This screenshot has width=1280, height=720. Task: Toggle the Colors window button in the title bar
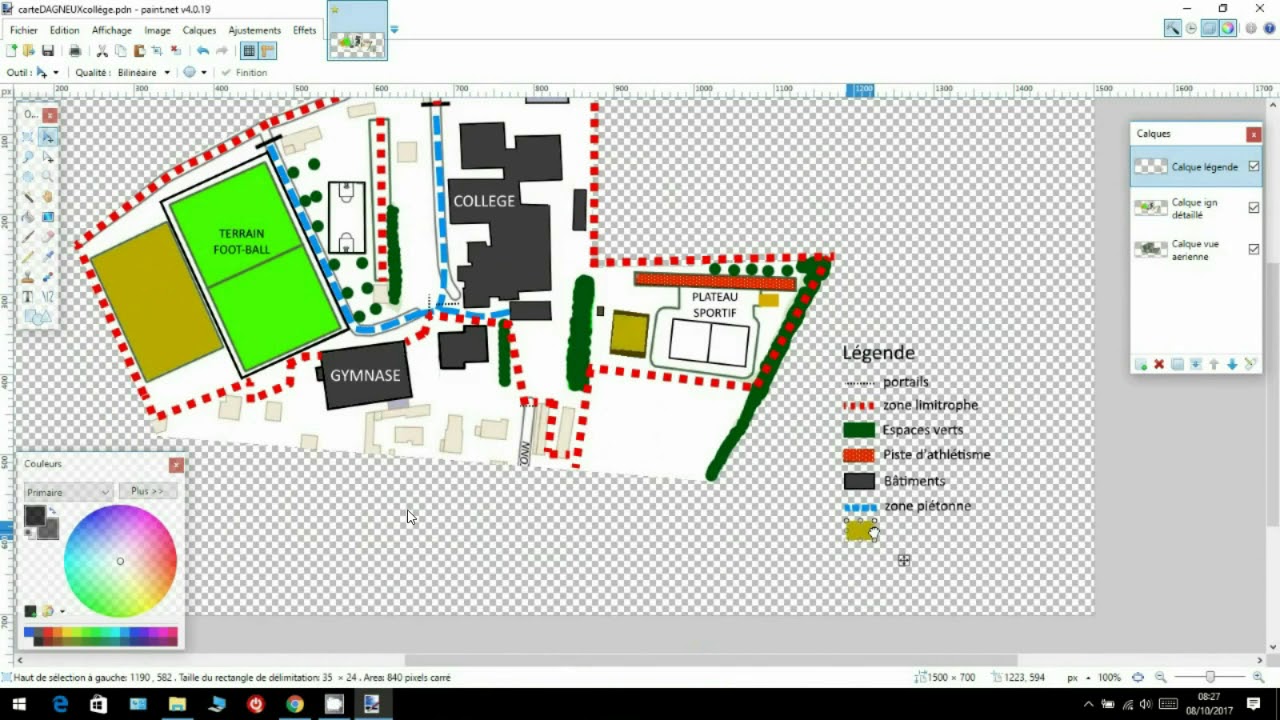click(1227, 28)
